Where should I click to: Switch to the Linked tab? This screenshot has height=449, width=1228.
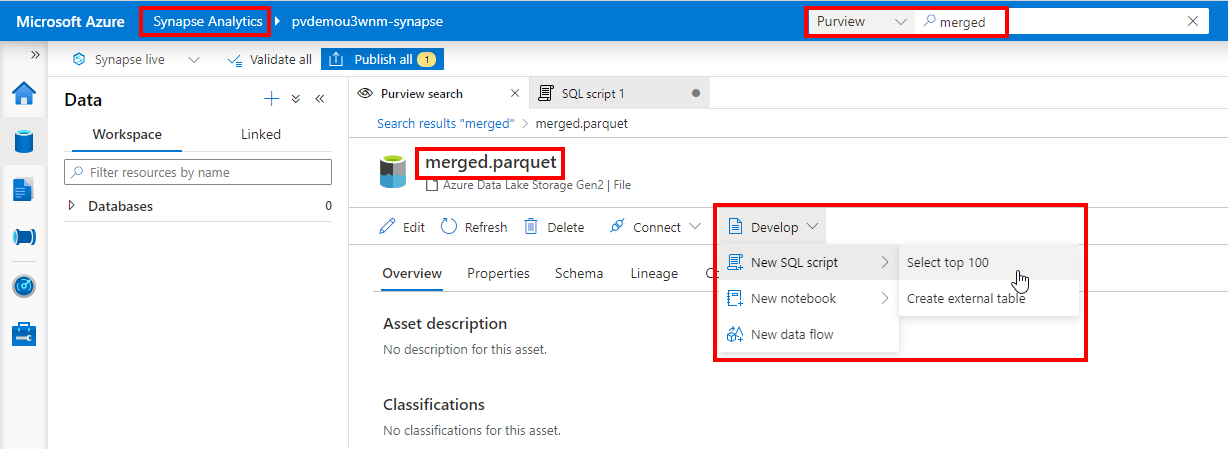261,134
